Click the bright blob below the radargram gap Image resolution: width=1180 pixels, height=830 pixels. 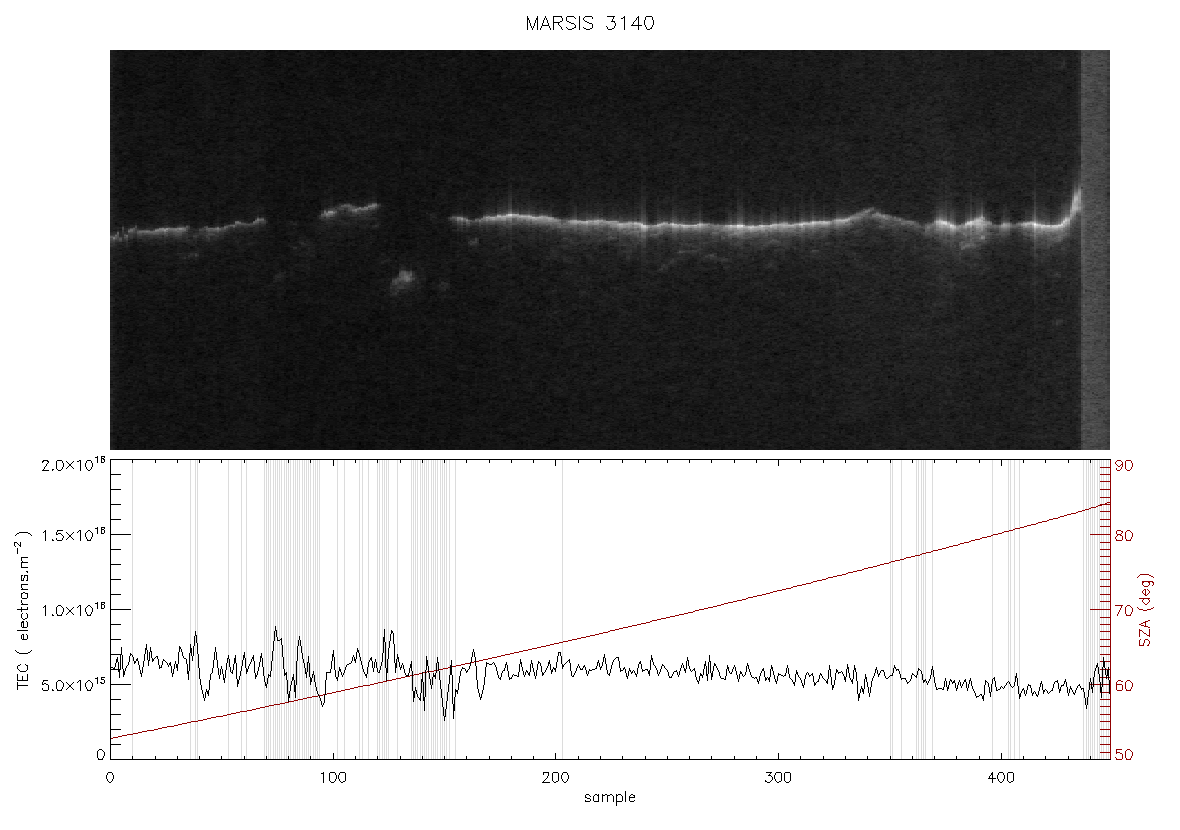[404, 281]
